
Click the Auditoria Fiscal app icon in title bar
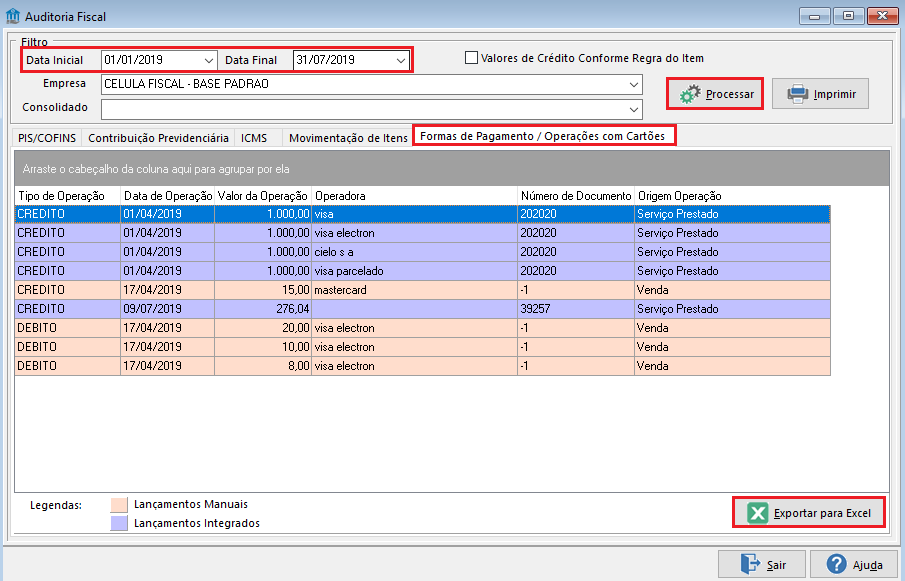click(12, 16)
